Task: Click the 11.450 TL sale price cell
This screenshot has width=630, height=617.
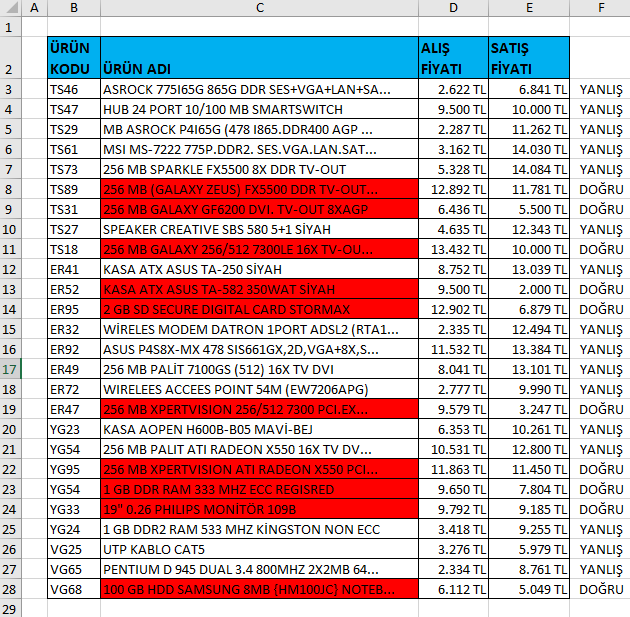Action: click(529, 469)
